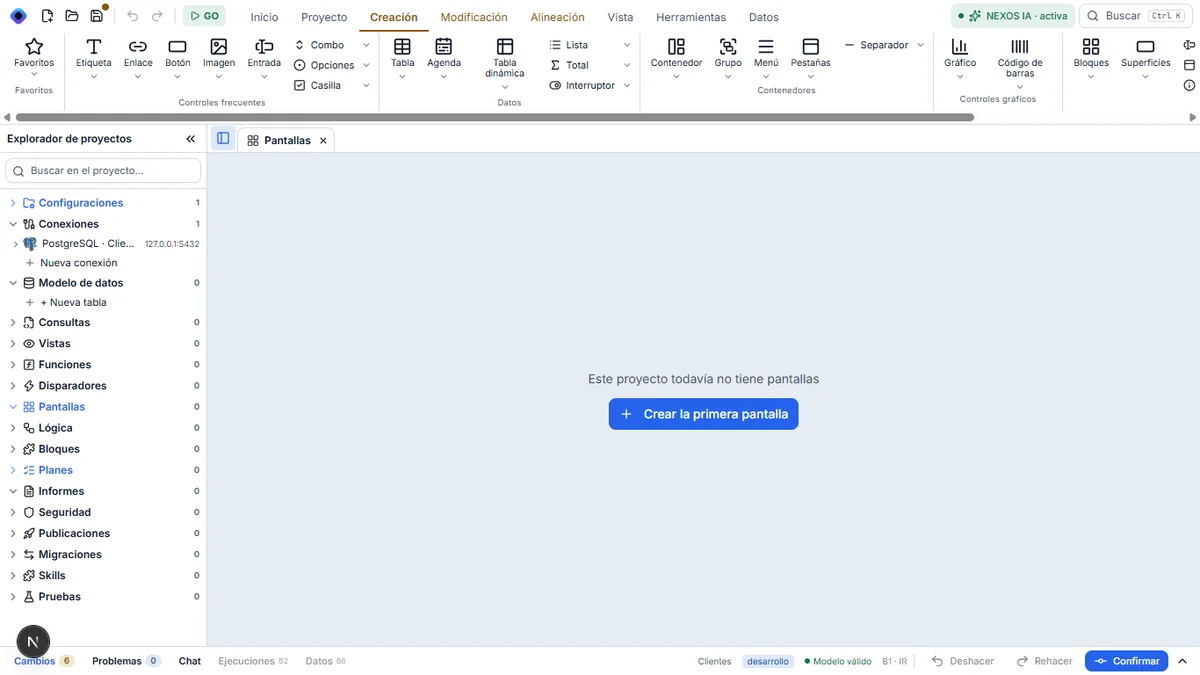Click the new file icon in title bar

click(47, 16)
